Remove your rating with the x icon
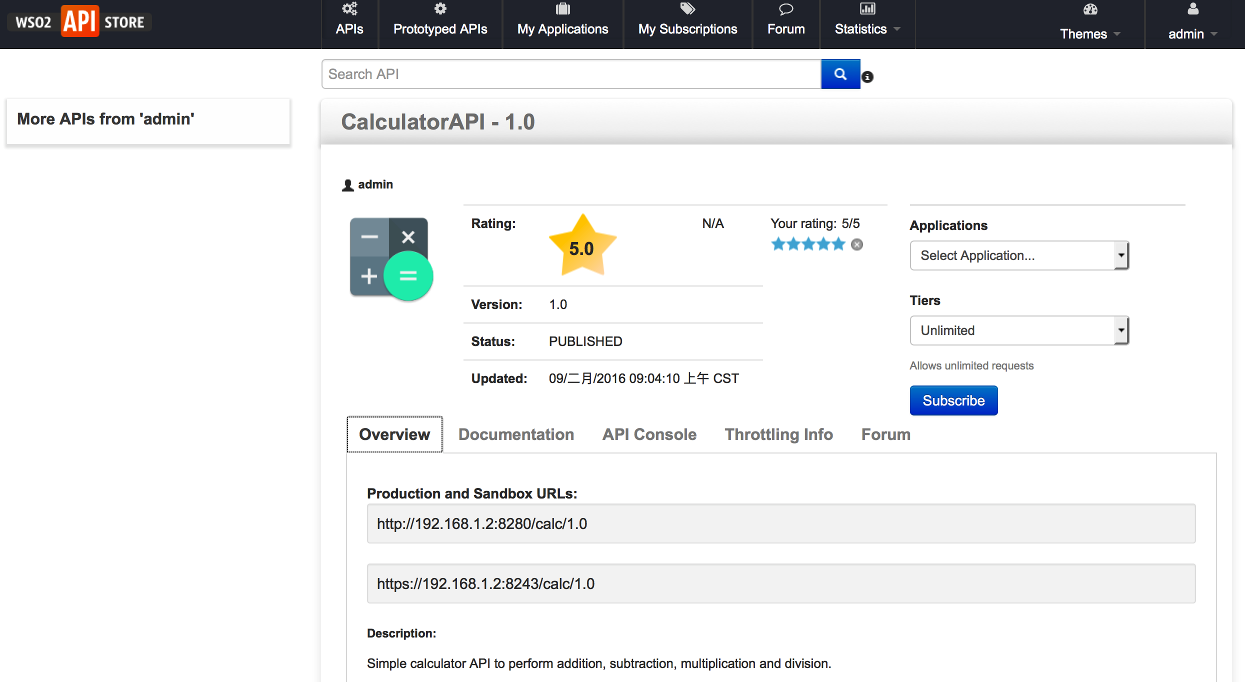Image resolution: width=1245 pixels, height=682 pixels. (857, 244)
